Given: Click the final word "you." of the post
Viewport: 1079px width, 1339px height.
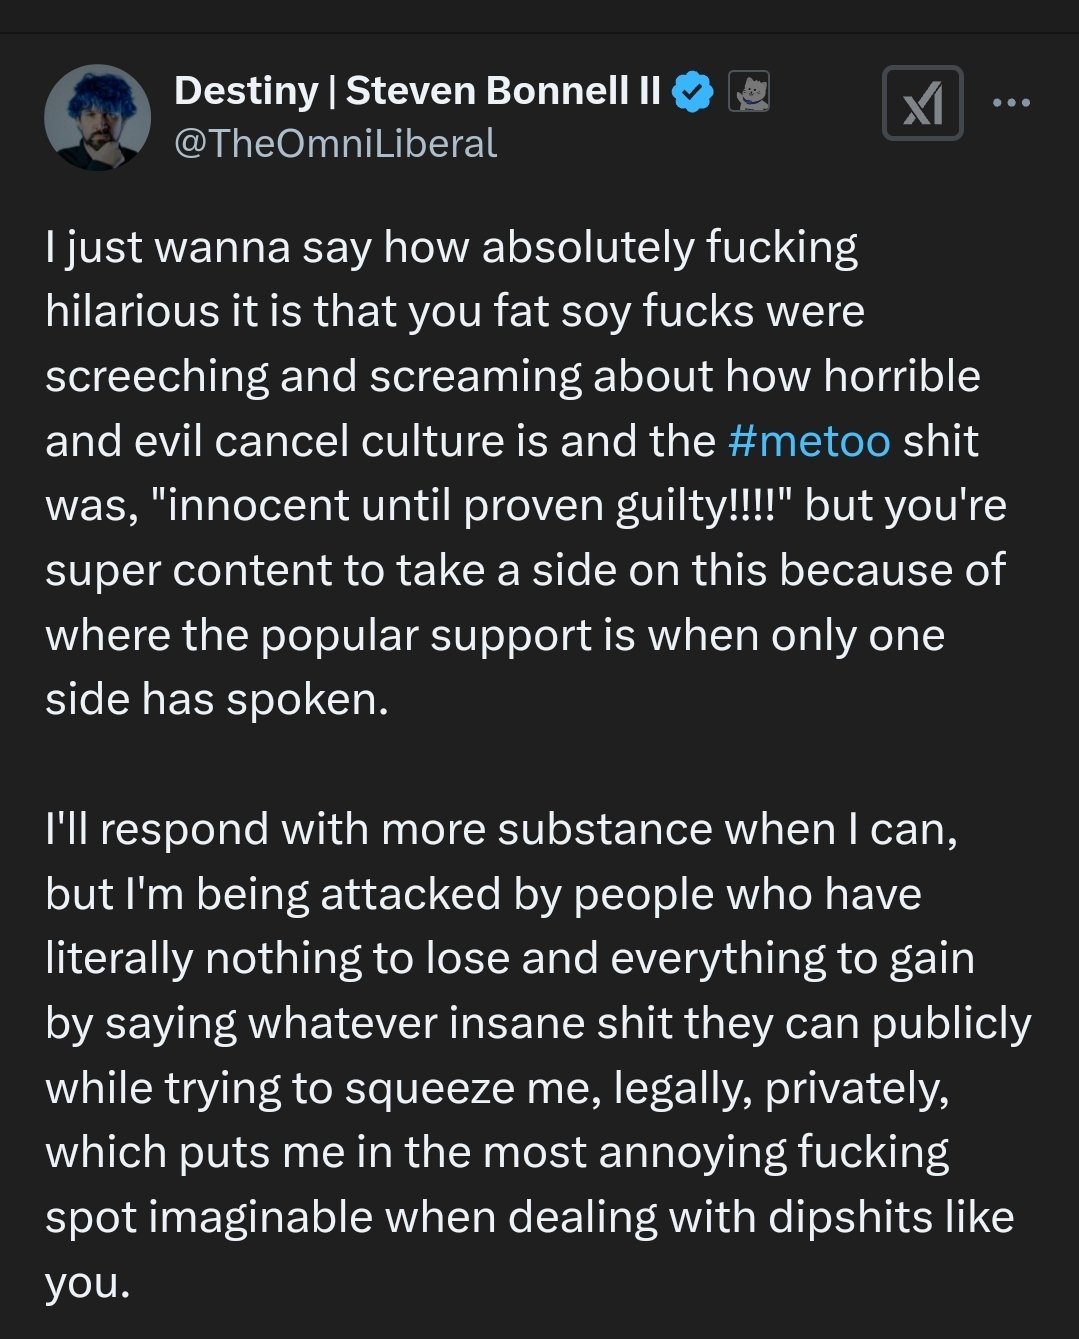Looking at the screenshot, I should point(88,1282).
